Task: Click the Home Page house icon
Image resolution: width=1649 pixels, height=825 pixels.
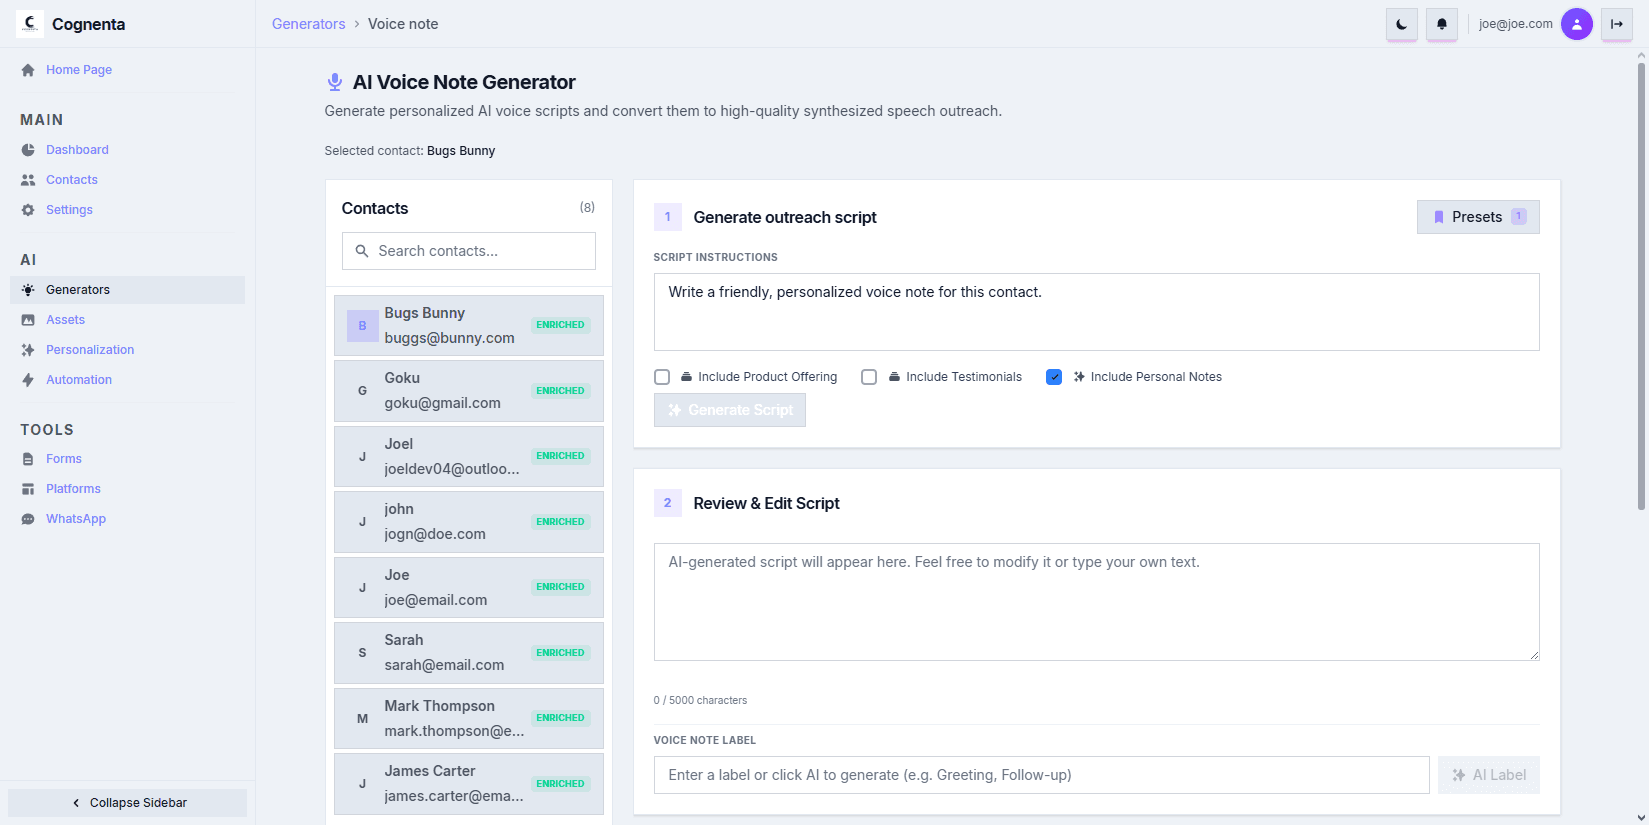Action: click(28, 70)
